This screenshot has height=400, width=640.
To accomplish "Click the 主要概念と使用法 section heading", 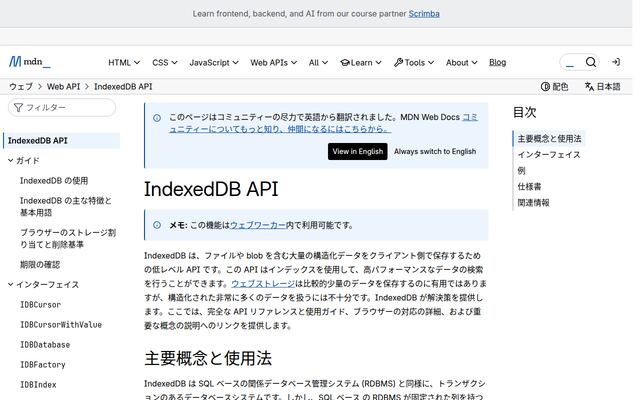I will pyautogui.click(x=208, y=358).
